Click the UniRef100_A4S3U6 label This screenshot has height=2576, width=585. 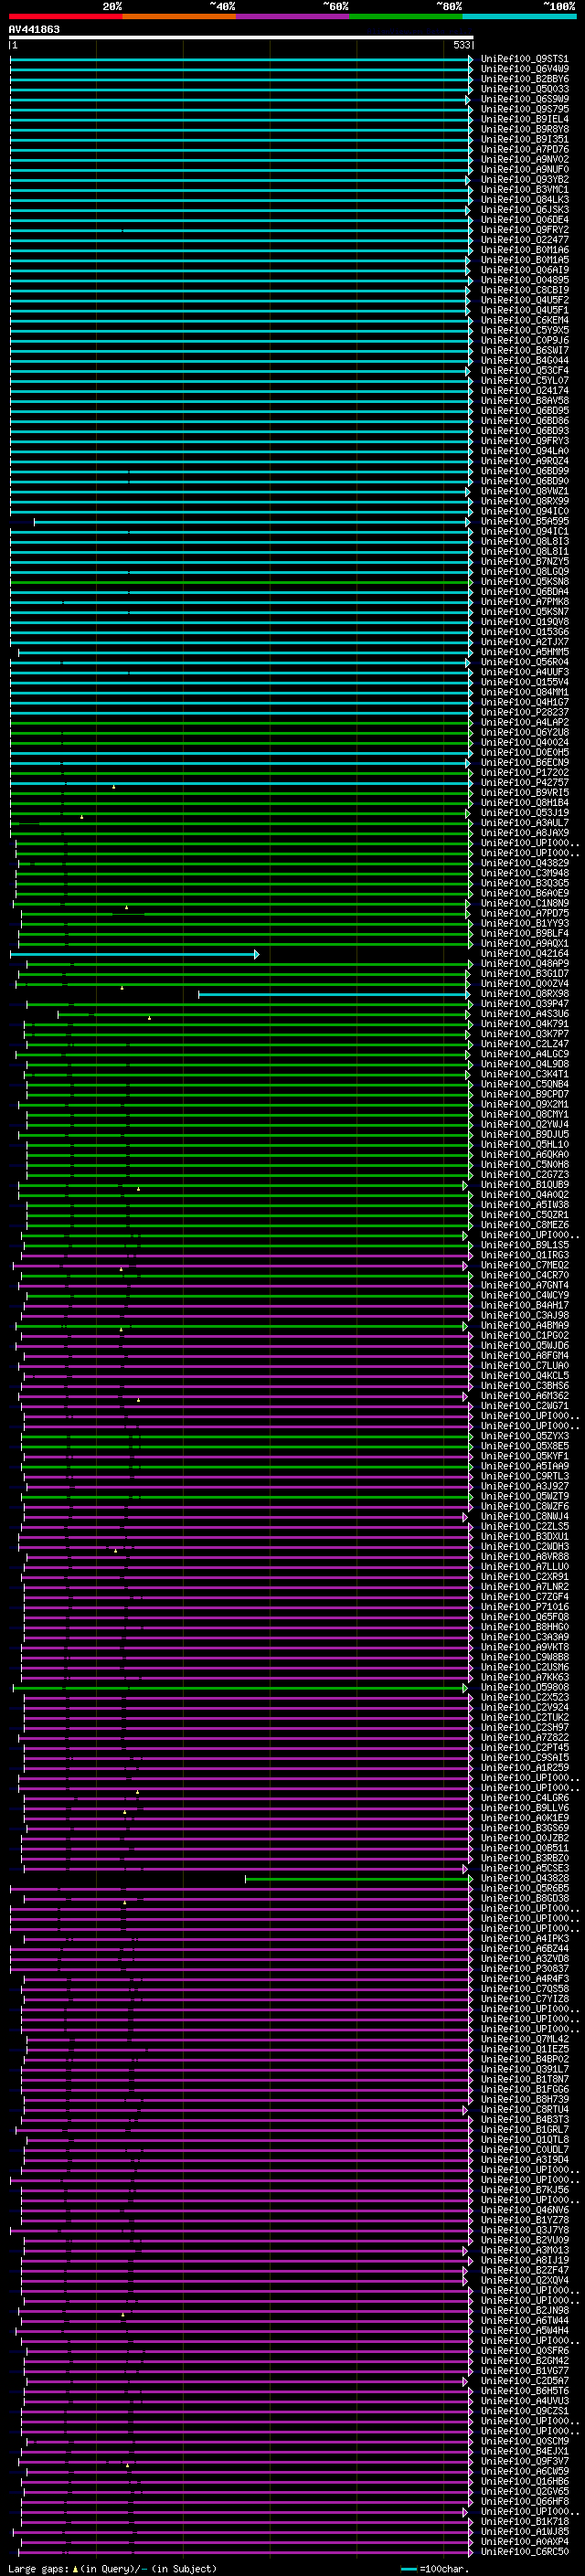(525, 1014)
